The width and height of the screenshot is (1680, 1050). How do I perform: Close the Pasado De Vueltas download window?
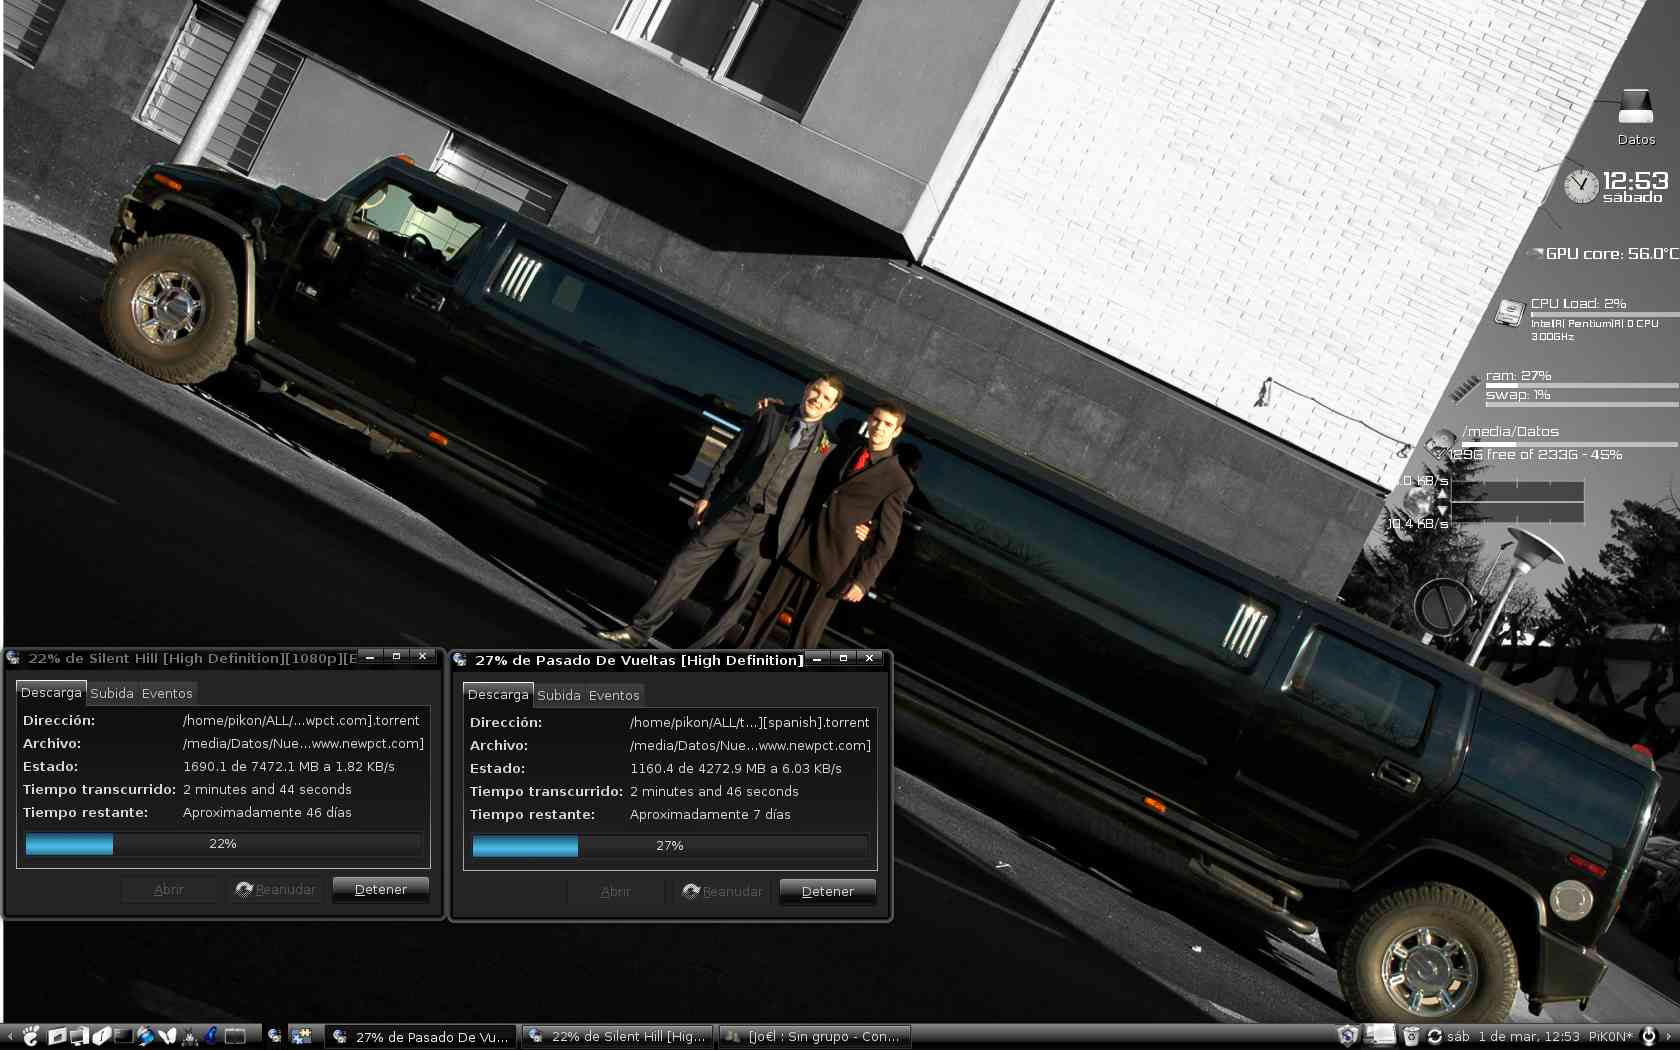point(870,658)
